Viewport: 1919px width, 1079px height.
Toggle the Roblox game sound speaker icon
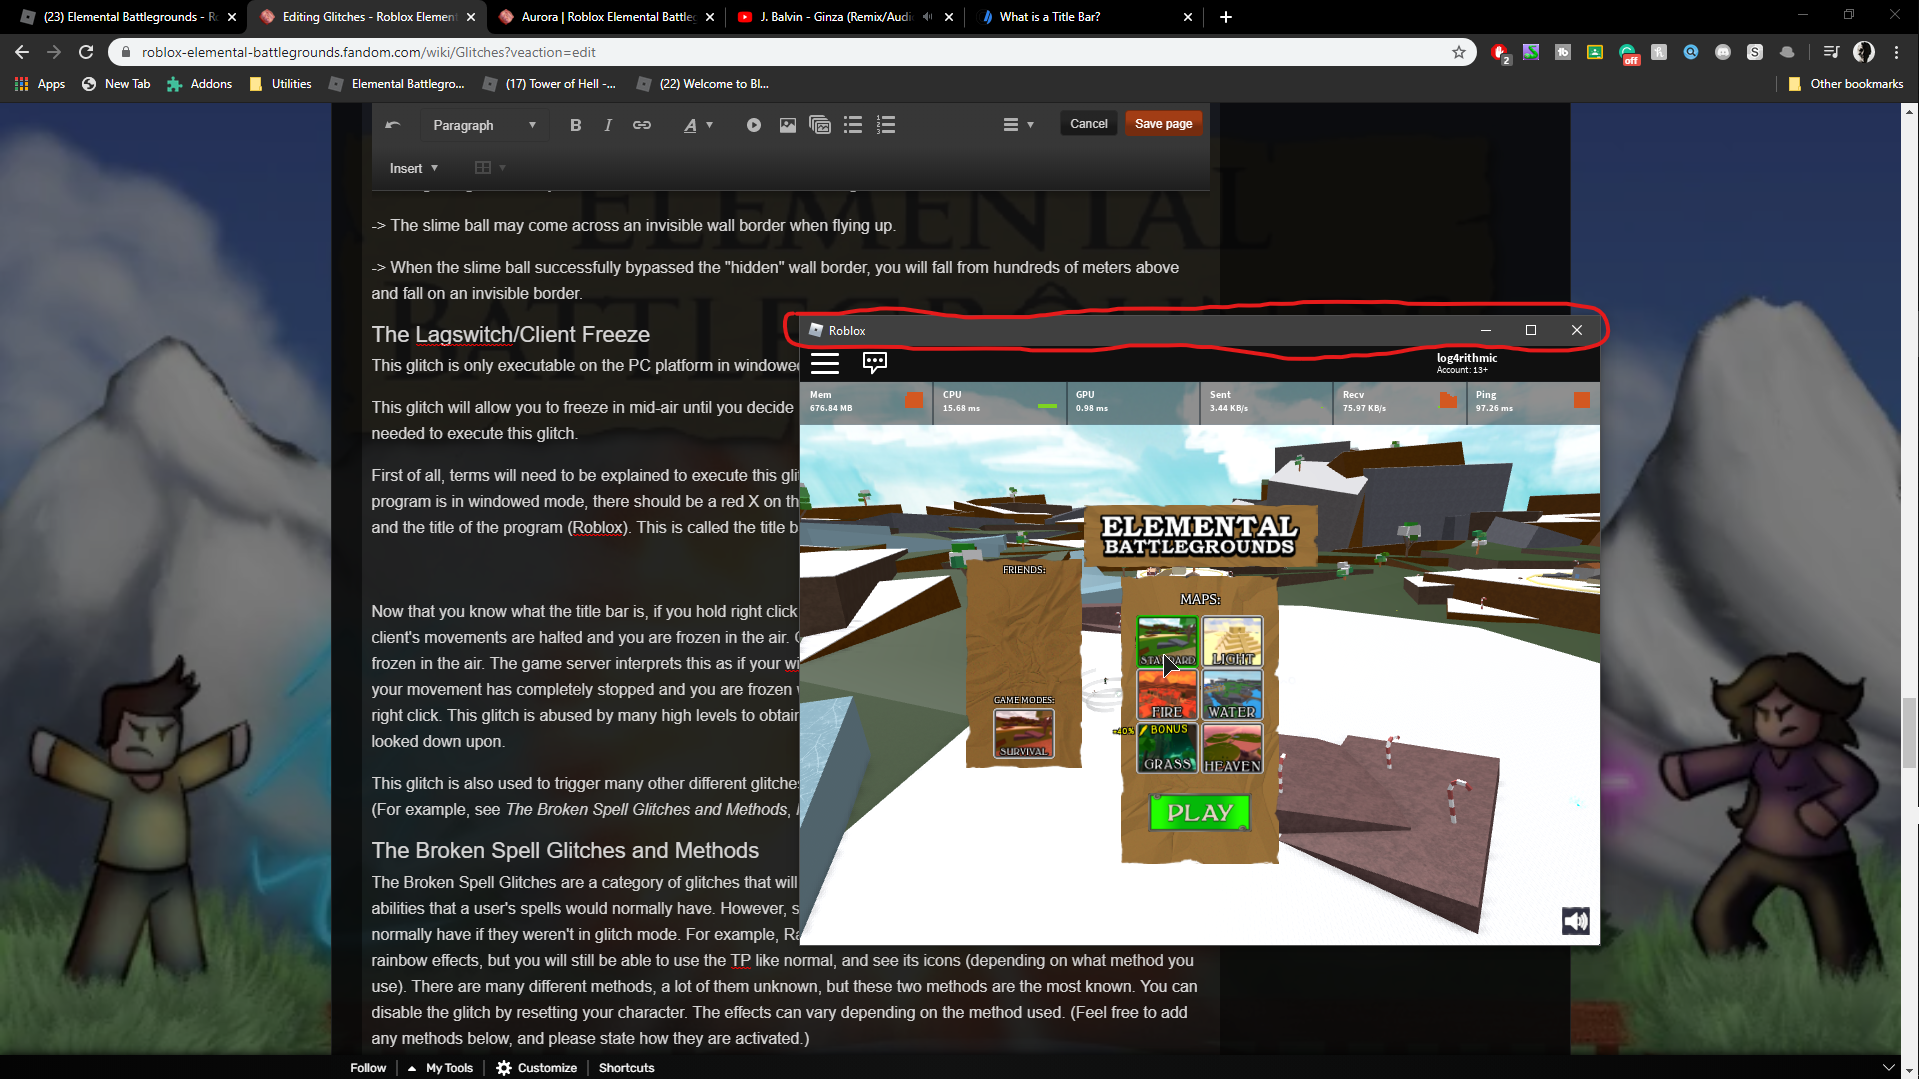[x=1576, y=921]
